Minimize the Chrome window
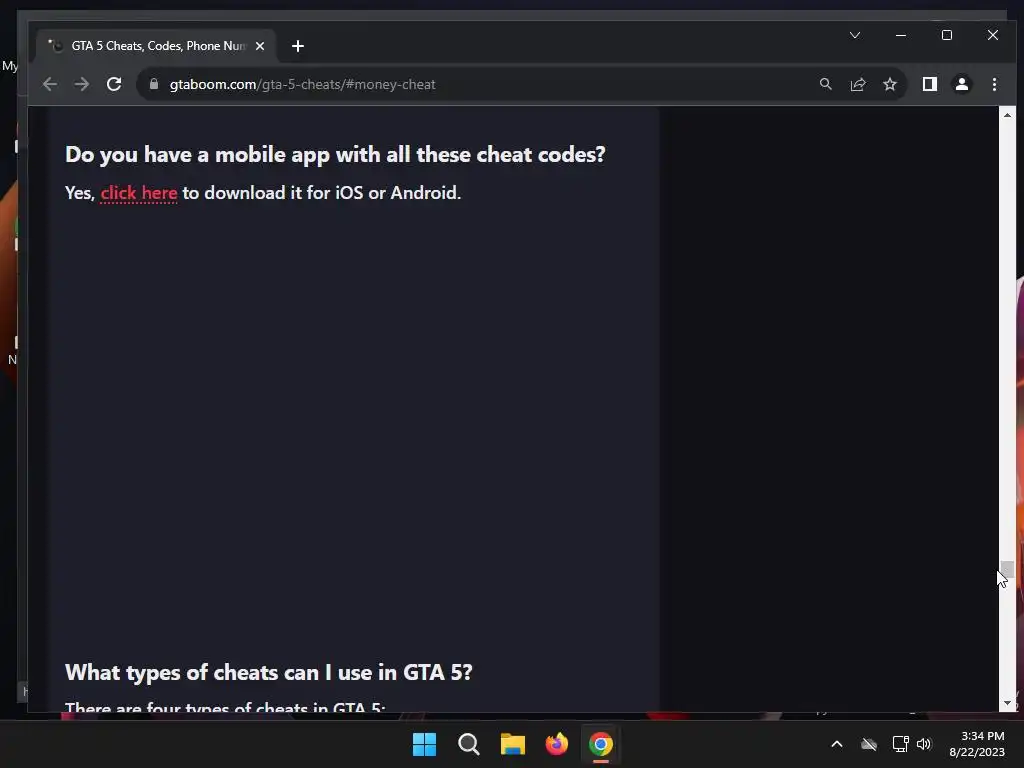This screenshot has width=1024, height=768. [901, 35]
